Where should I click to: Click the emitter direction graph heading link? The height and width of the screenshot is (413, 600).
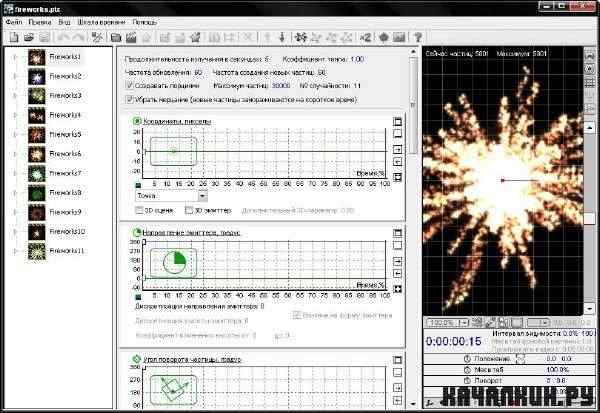(191, 233)
